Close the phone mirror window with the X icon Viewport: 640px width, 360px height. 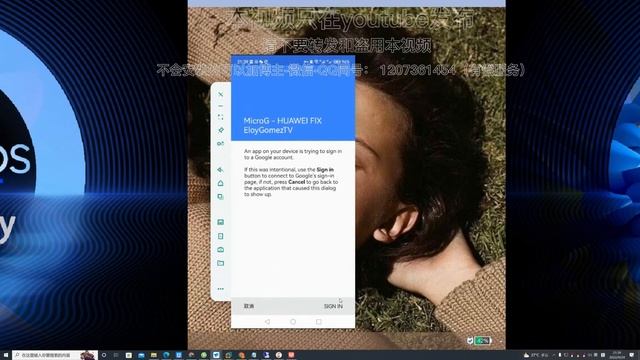point(220,94)
